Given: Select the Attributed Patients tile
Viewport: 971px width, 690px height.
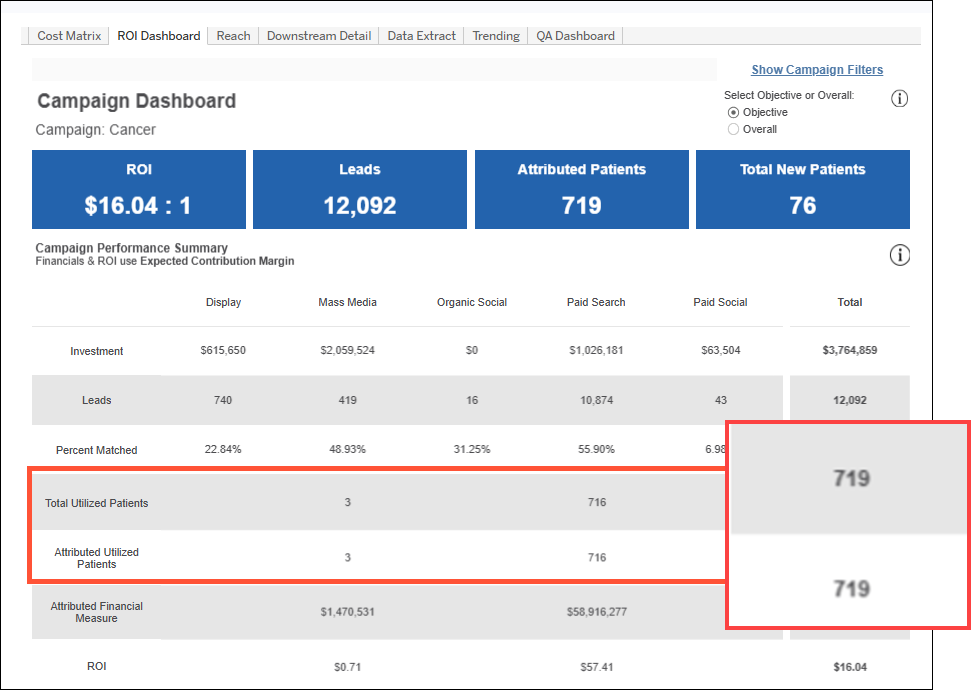Looking at the screenshot, I should tap(581, 190).
